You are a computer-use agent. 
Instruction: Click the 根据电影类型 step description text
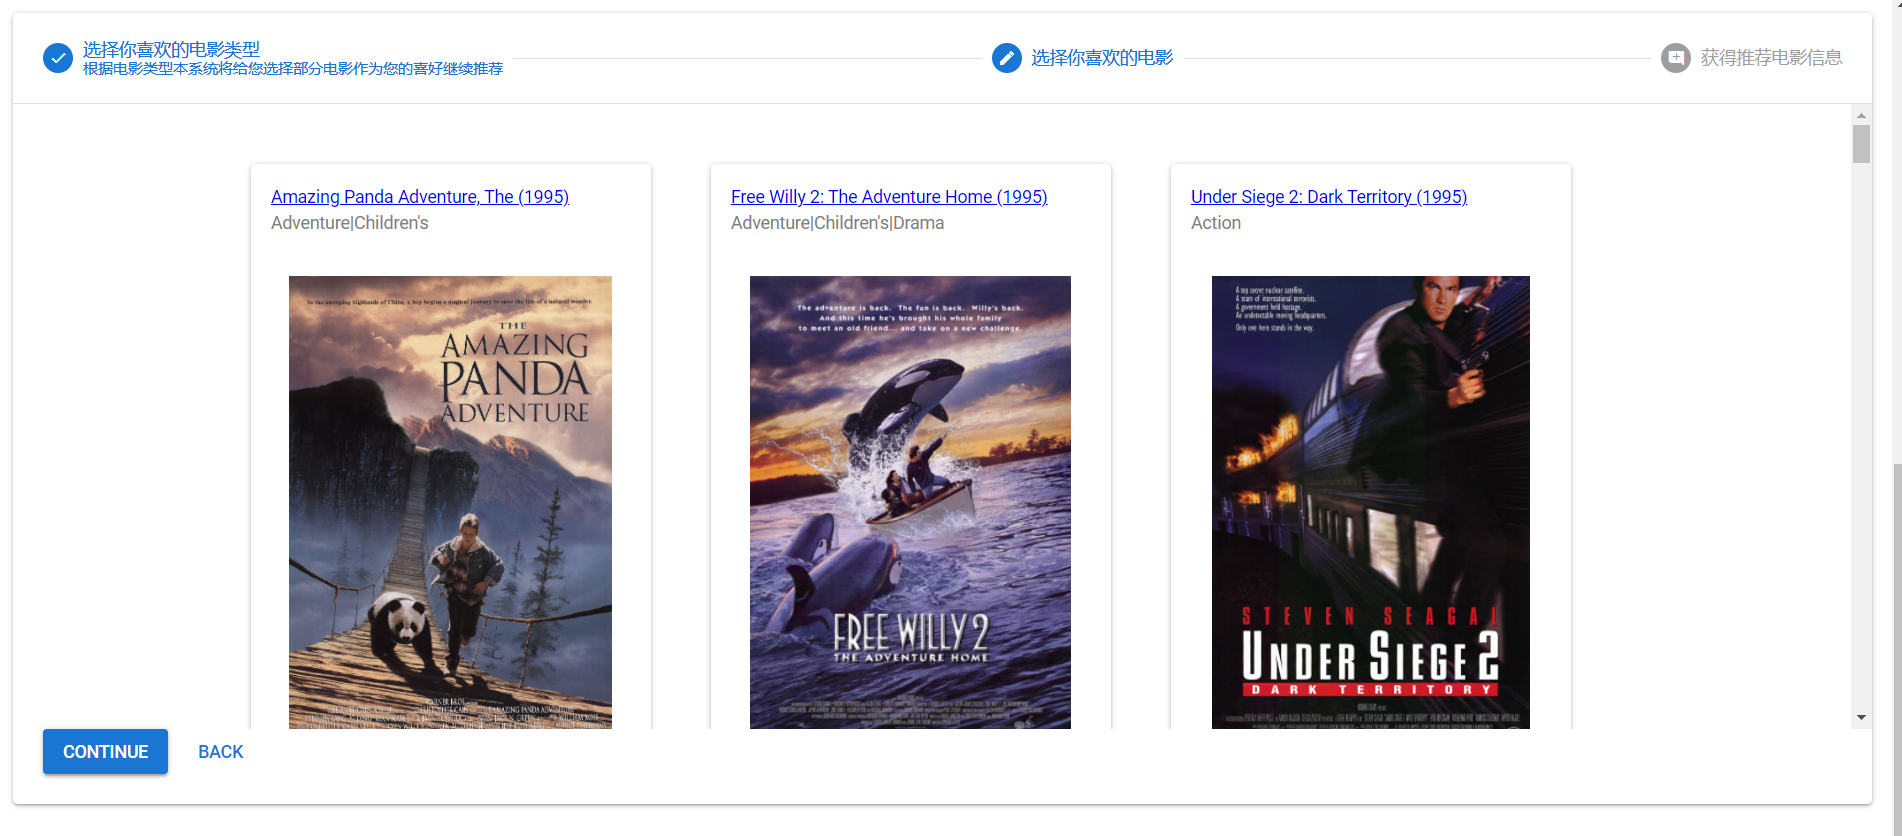pyautogui.click(x=293, y=69)
